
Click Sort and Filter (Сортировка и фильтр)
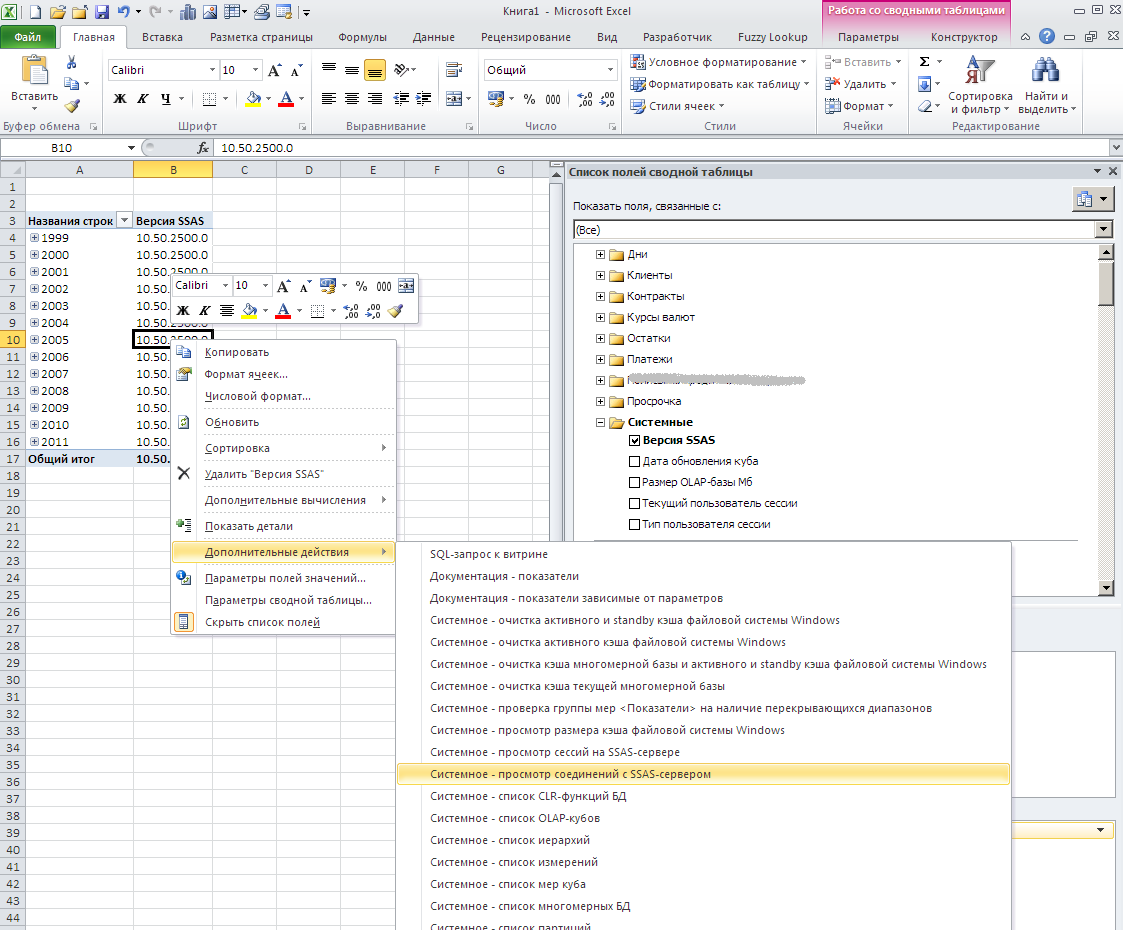tap(980, 85)
